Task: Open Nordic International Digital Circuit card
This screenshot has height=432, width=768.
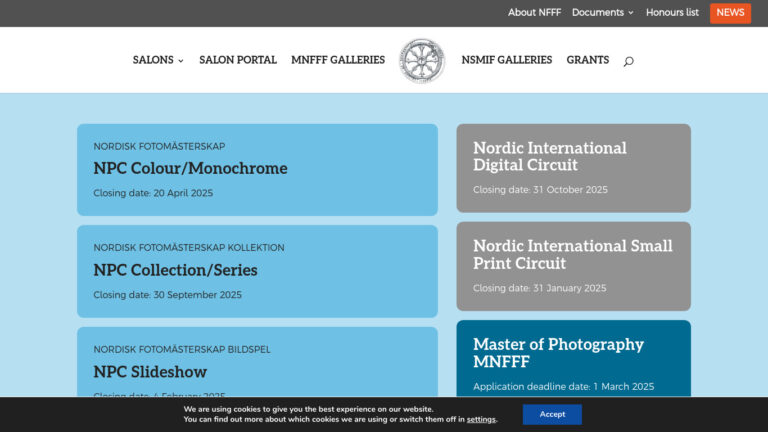Action: pos(573,168)
